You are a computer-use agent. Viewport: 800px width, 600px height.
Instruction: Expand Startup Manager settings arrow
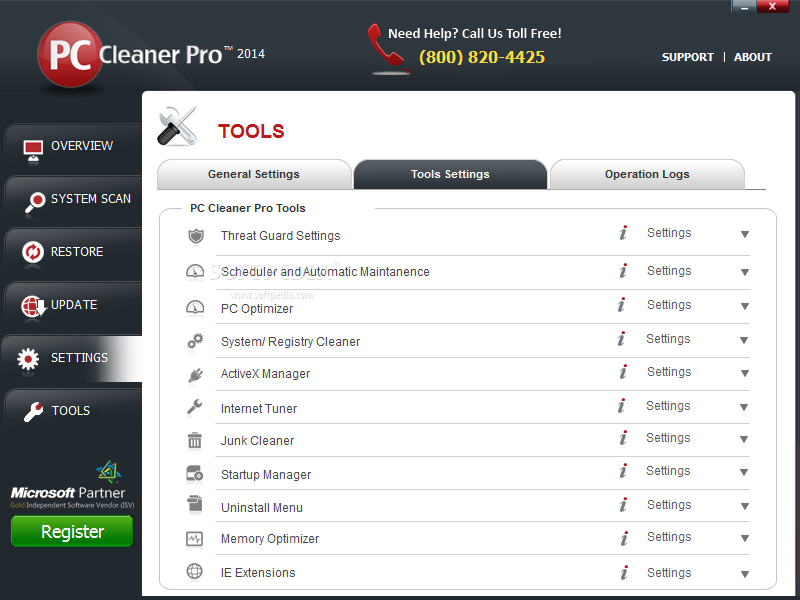pyautogui.click(x=744, y=472)
